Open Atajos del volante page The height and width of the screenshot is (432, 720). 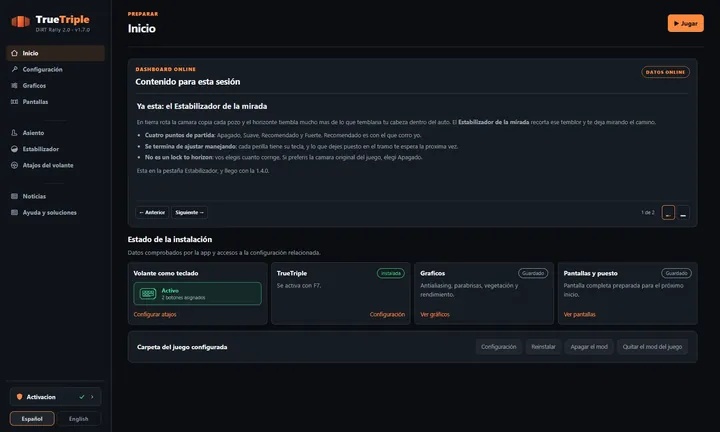click(x=55, y=165)
